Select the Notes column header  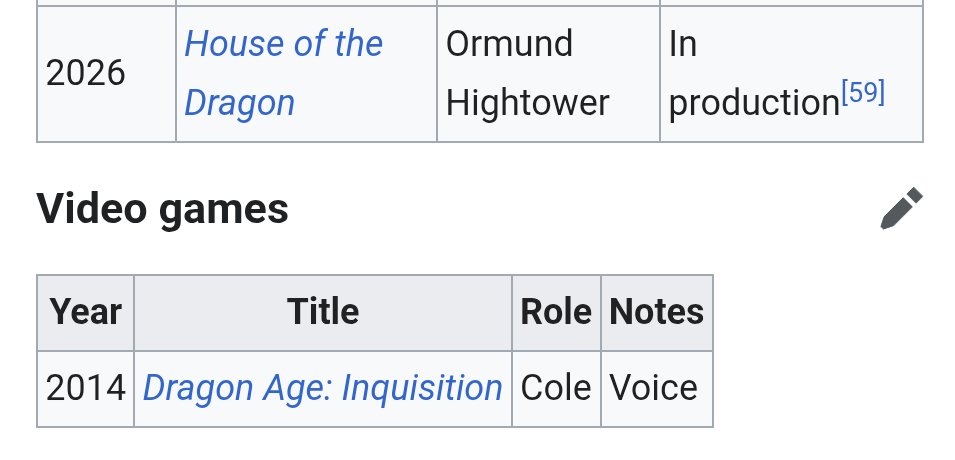(657, 313)
